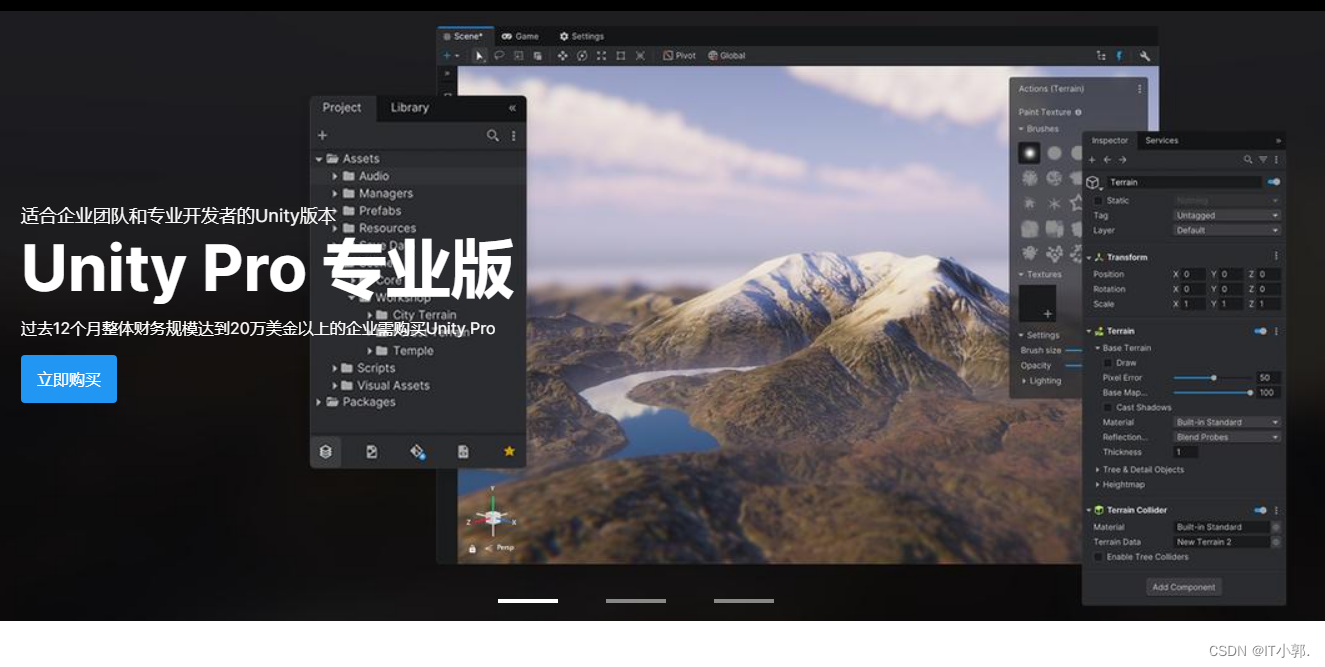Switch to the Game tab
The height and width of the screenshot is (667, 1325).
pos(520,36)
